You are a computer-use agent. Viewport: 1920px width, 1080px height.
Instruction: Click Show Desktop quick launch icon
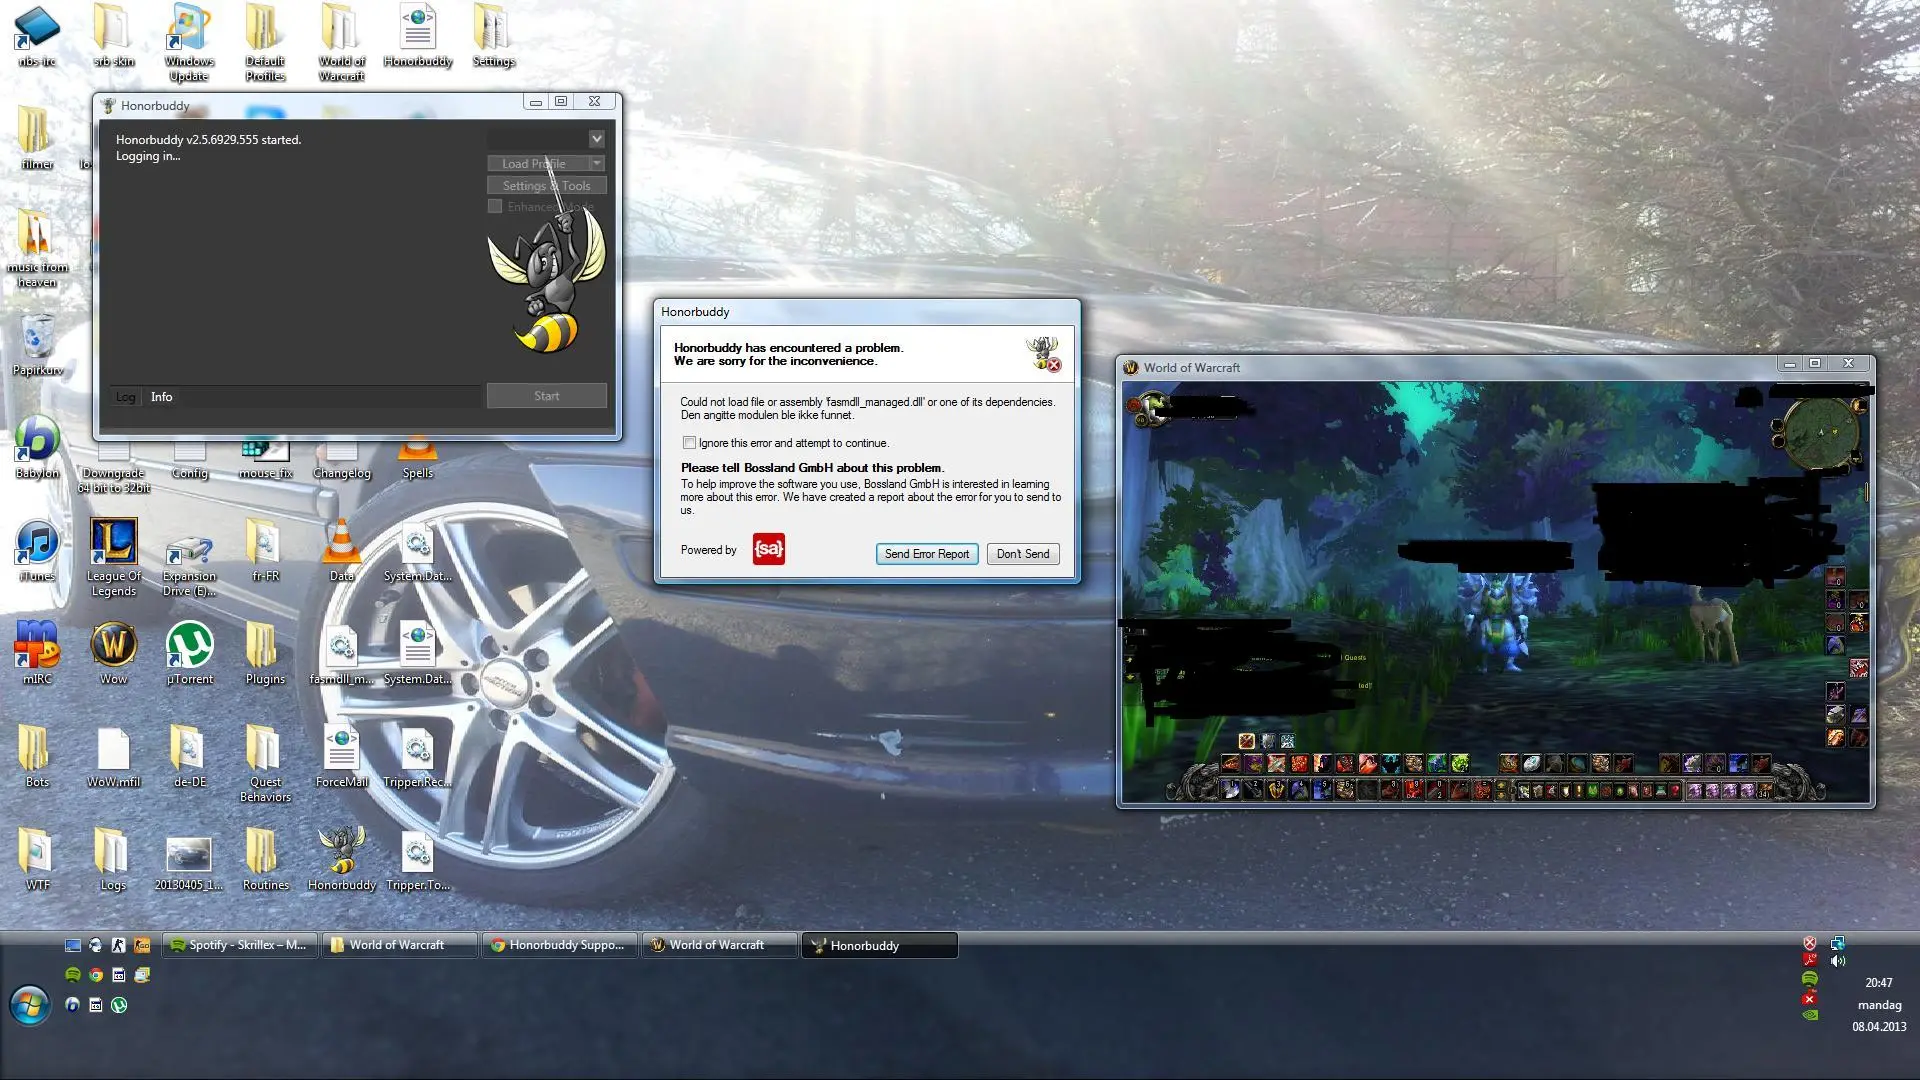[73, 945]
